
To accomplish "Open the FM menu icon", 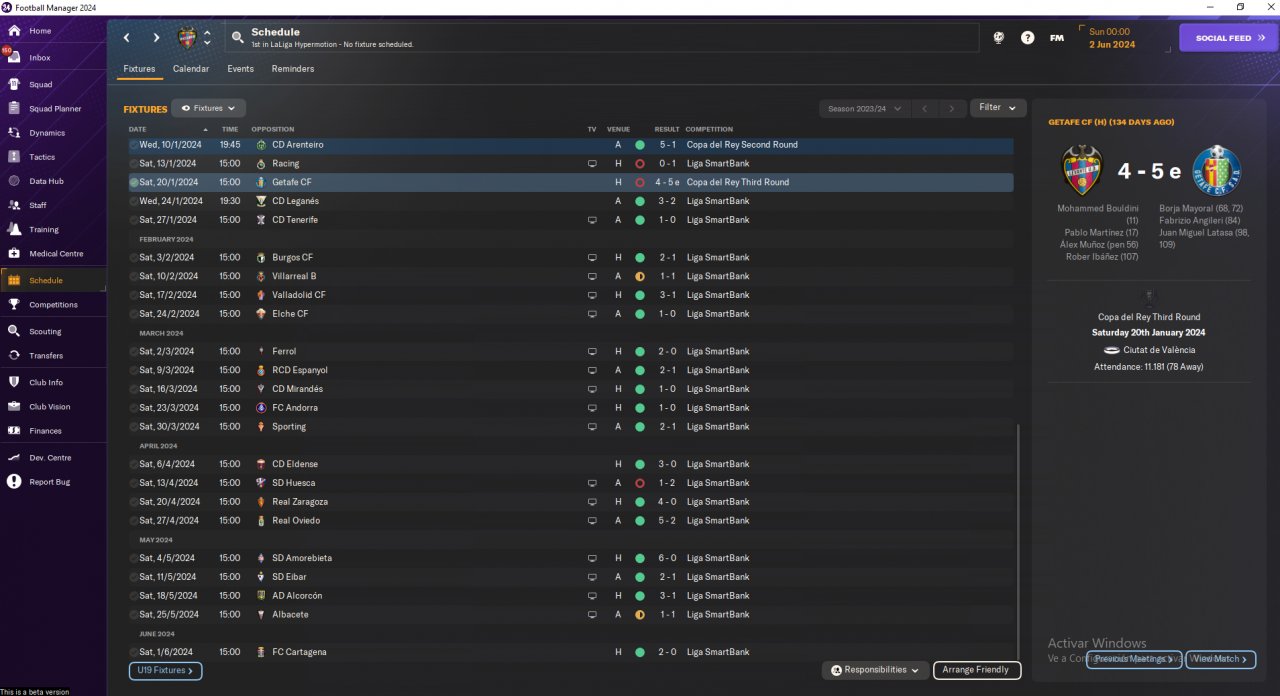I will point(1057,38).
